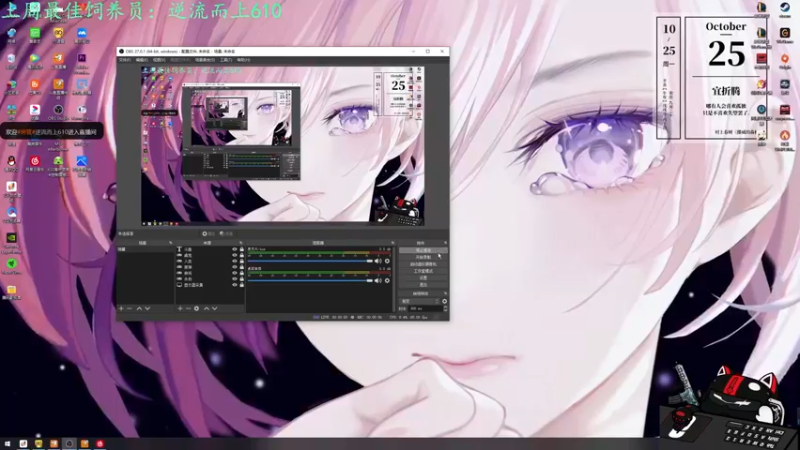This screenshot has width=800, height=450.
Task: Remove scene with the scenes minus icon
Action: point(130,309)
